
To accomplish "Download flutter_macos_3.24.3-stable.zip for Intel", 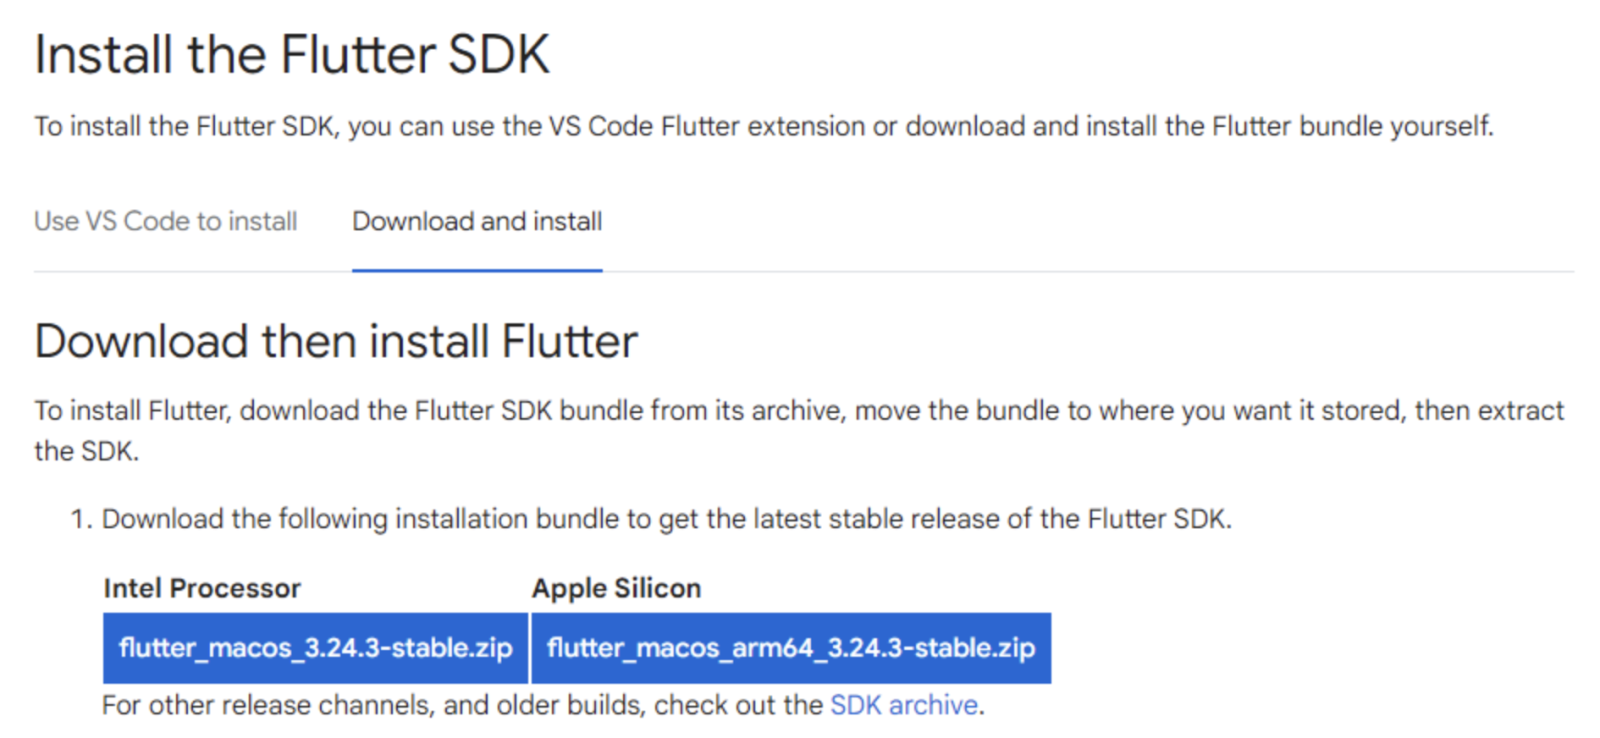I will 315,648.
